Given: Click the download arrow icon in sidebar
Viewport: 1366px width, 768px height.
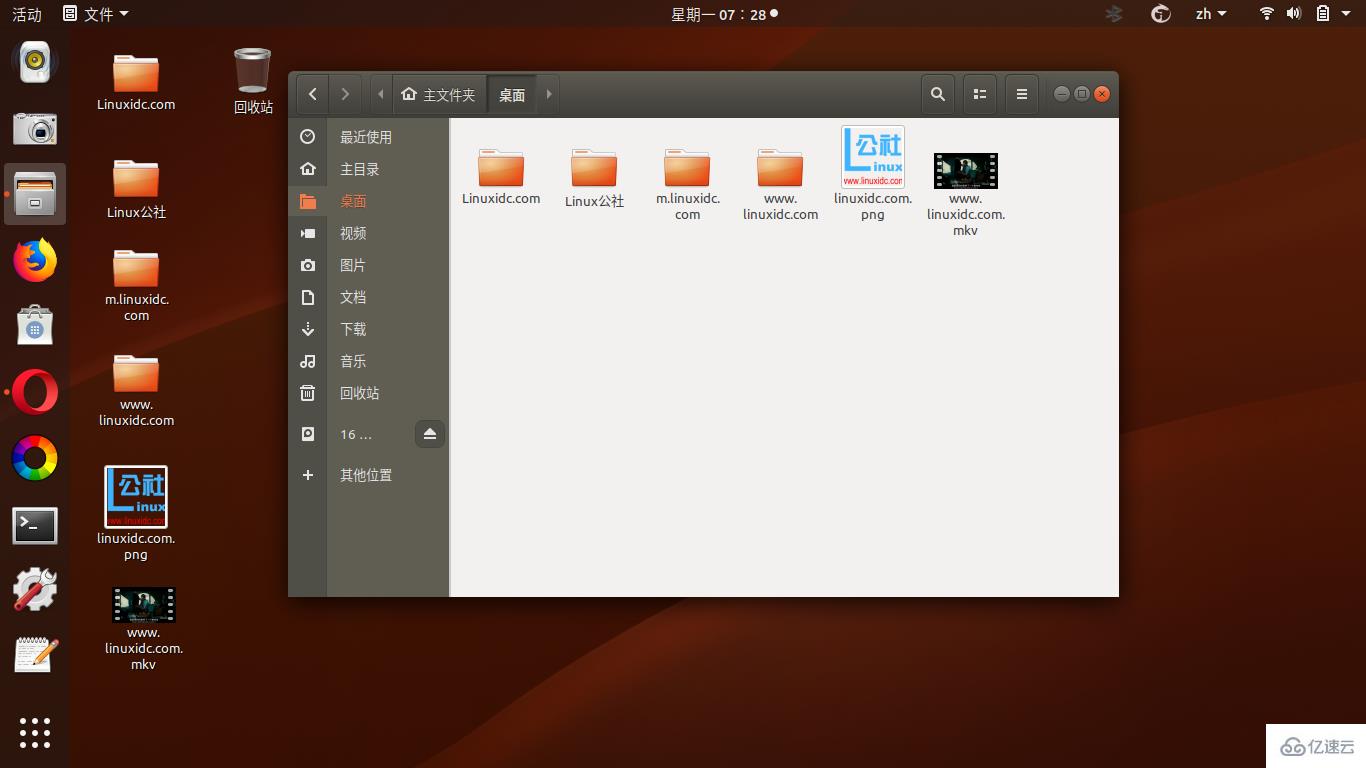Looking at the screenshot, I should click(308, 329).
